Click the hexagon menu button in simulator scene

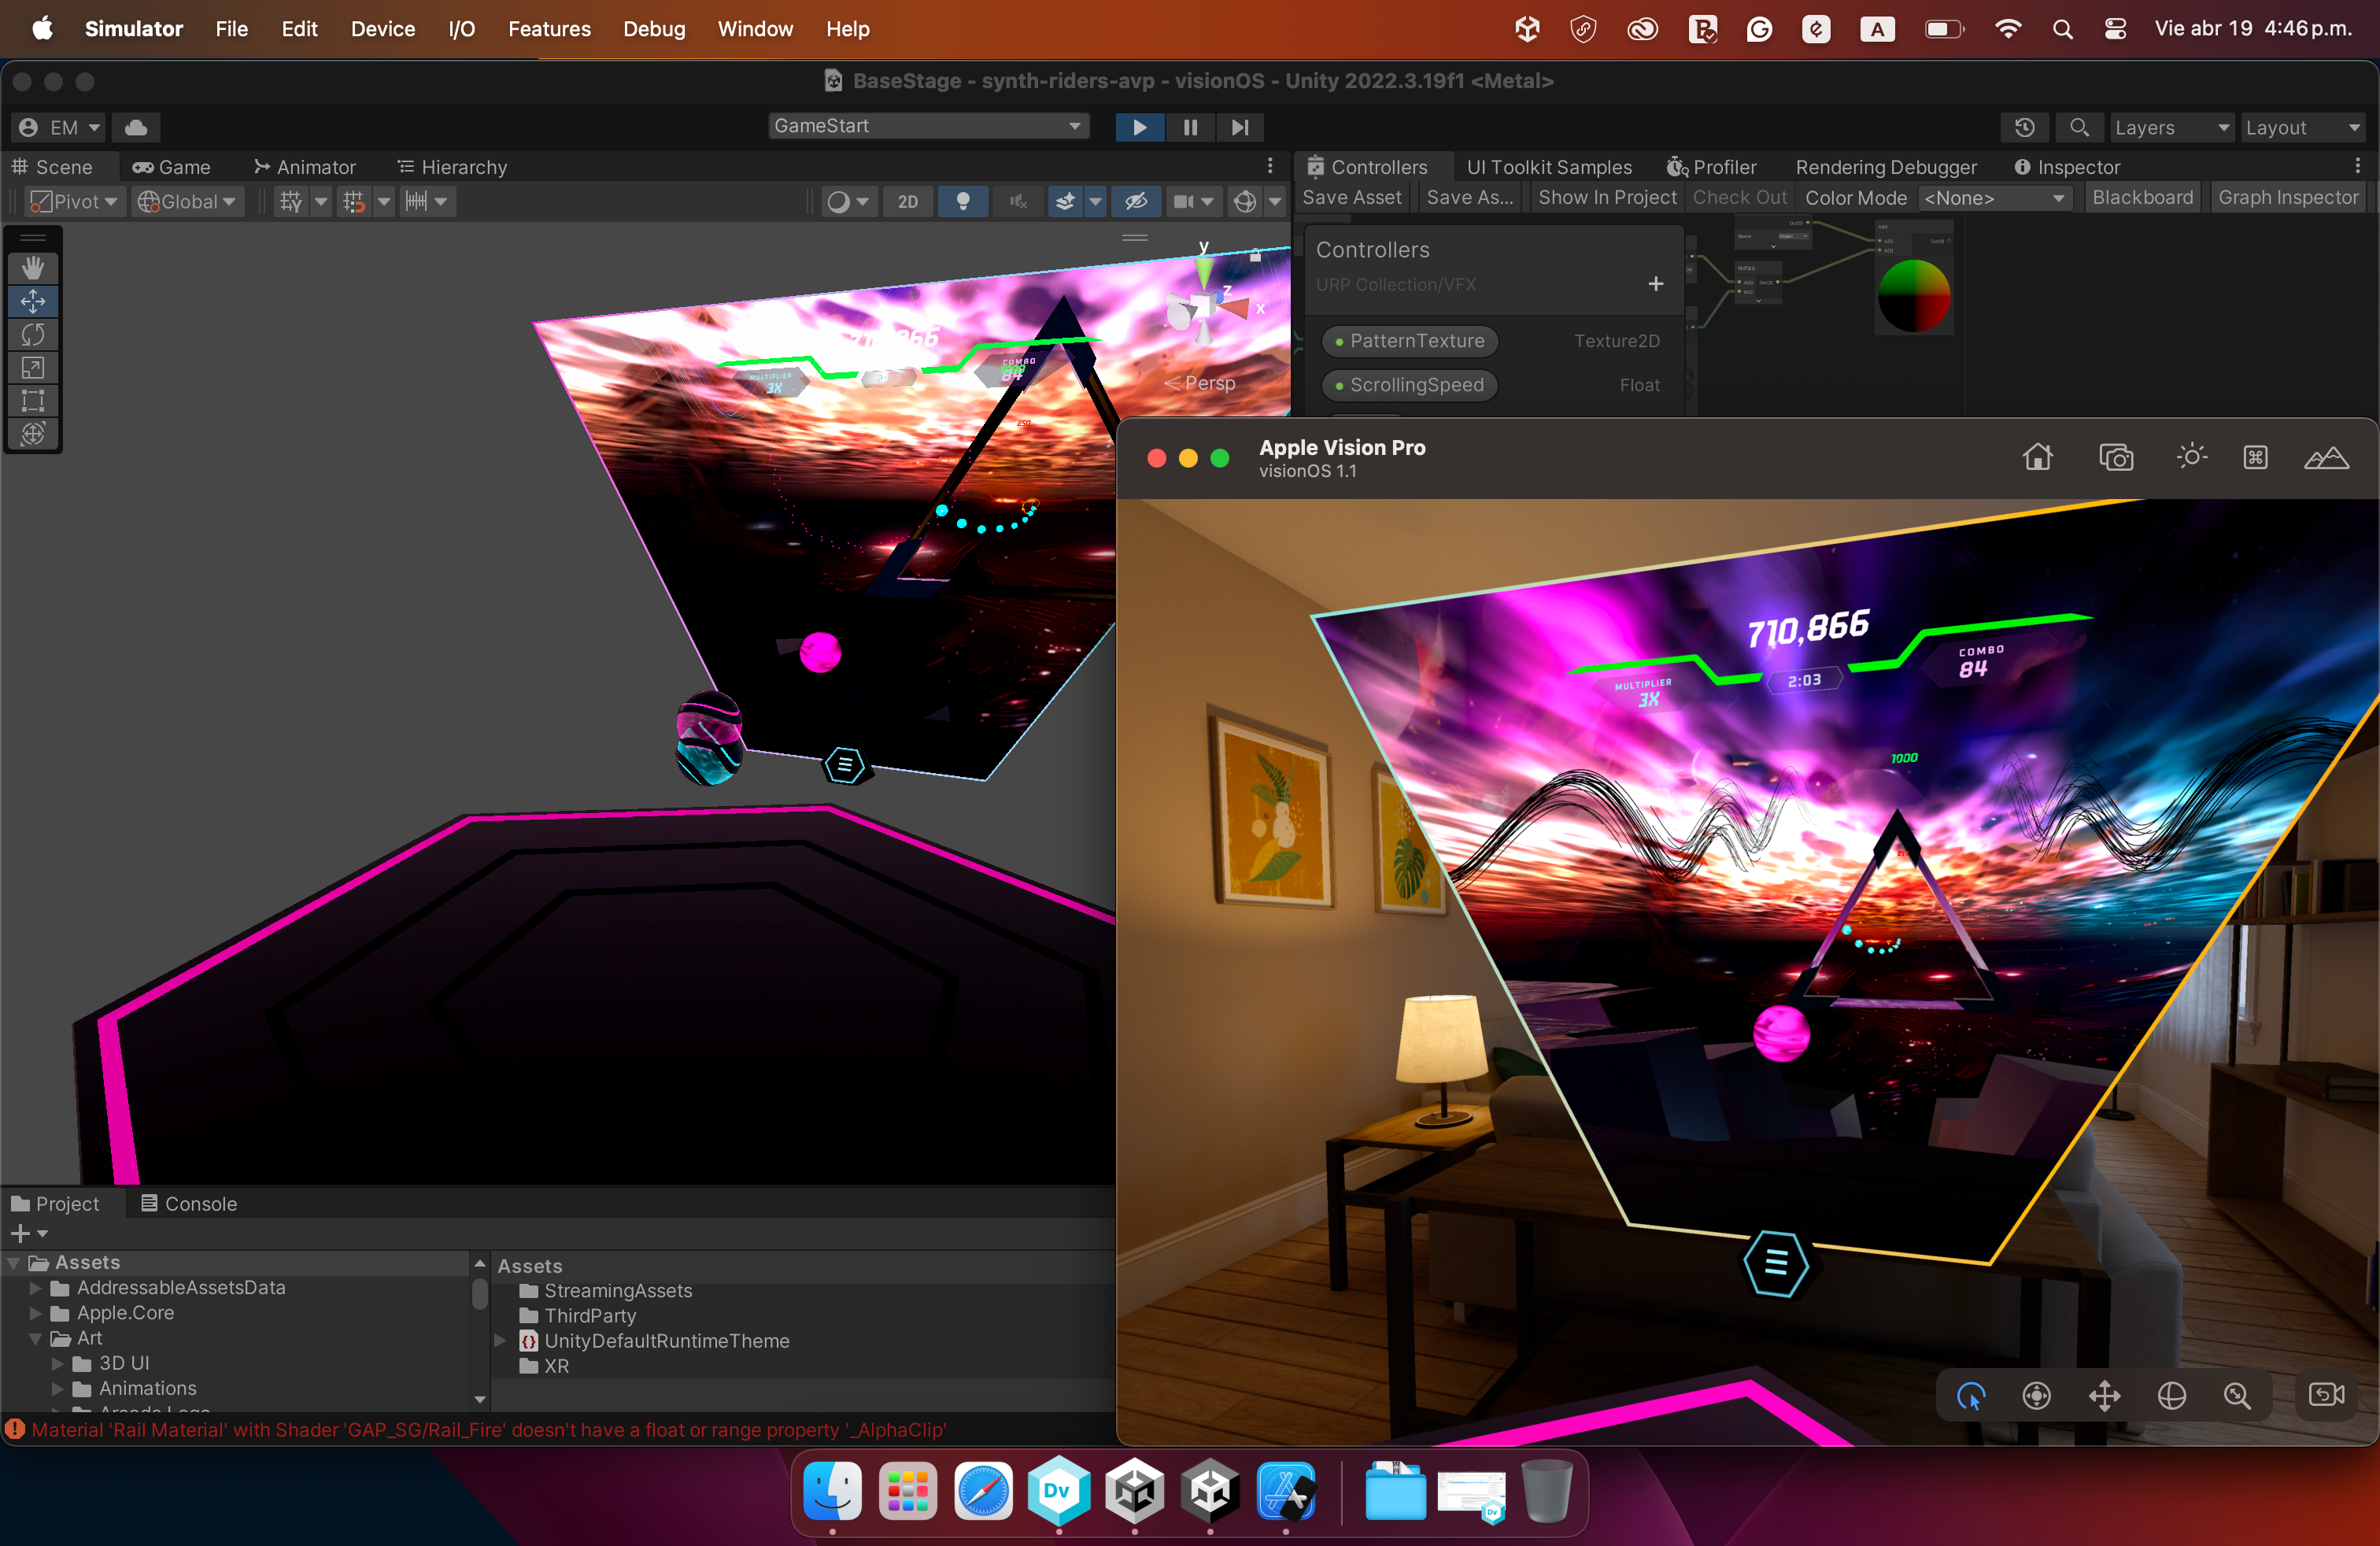[1775, 1263]
